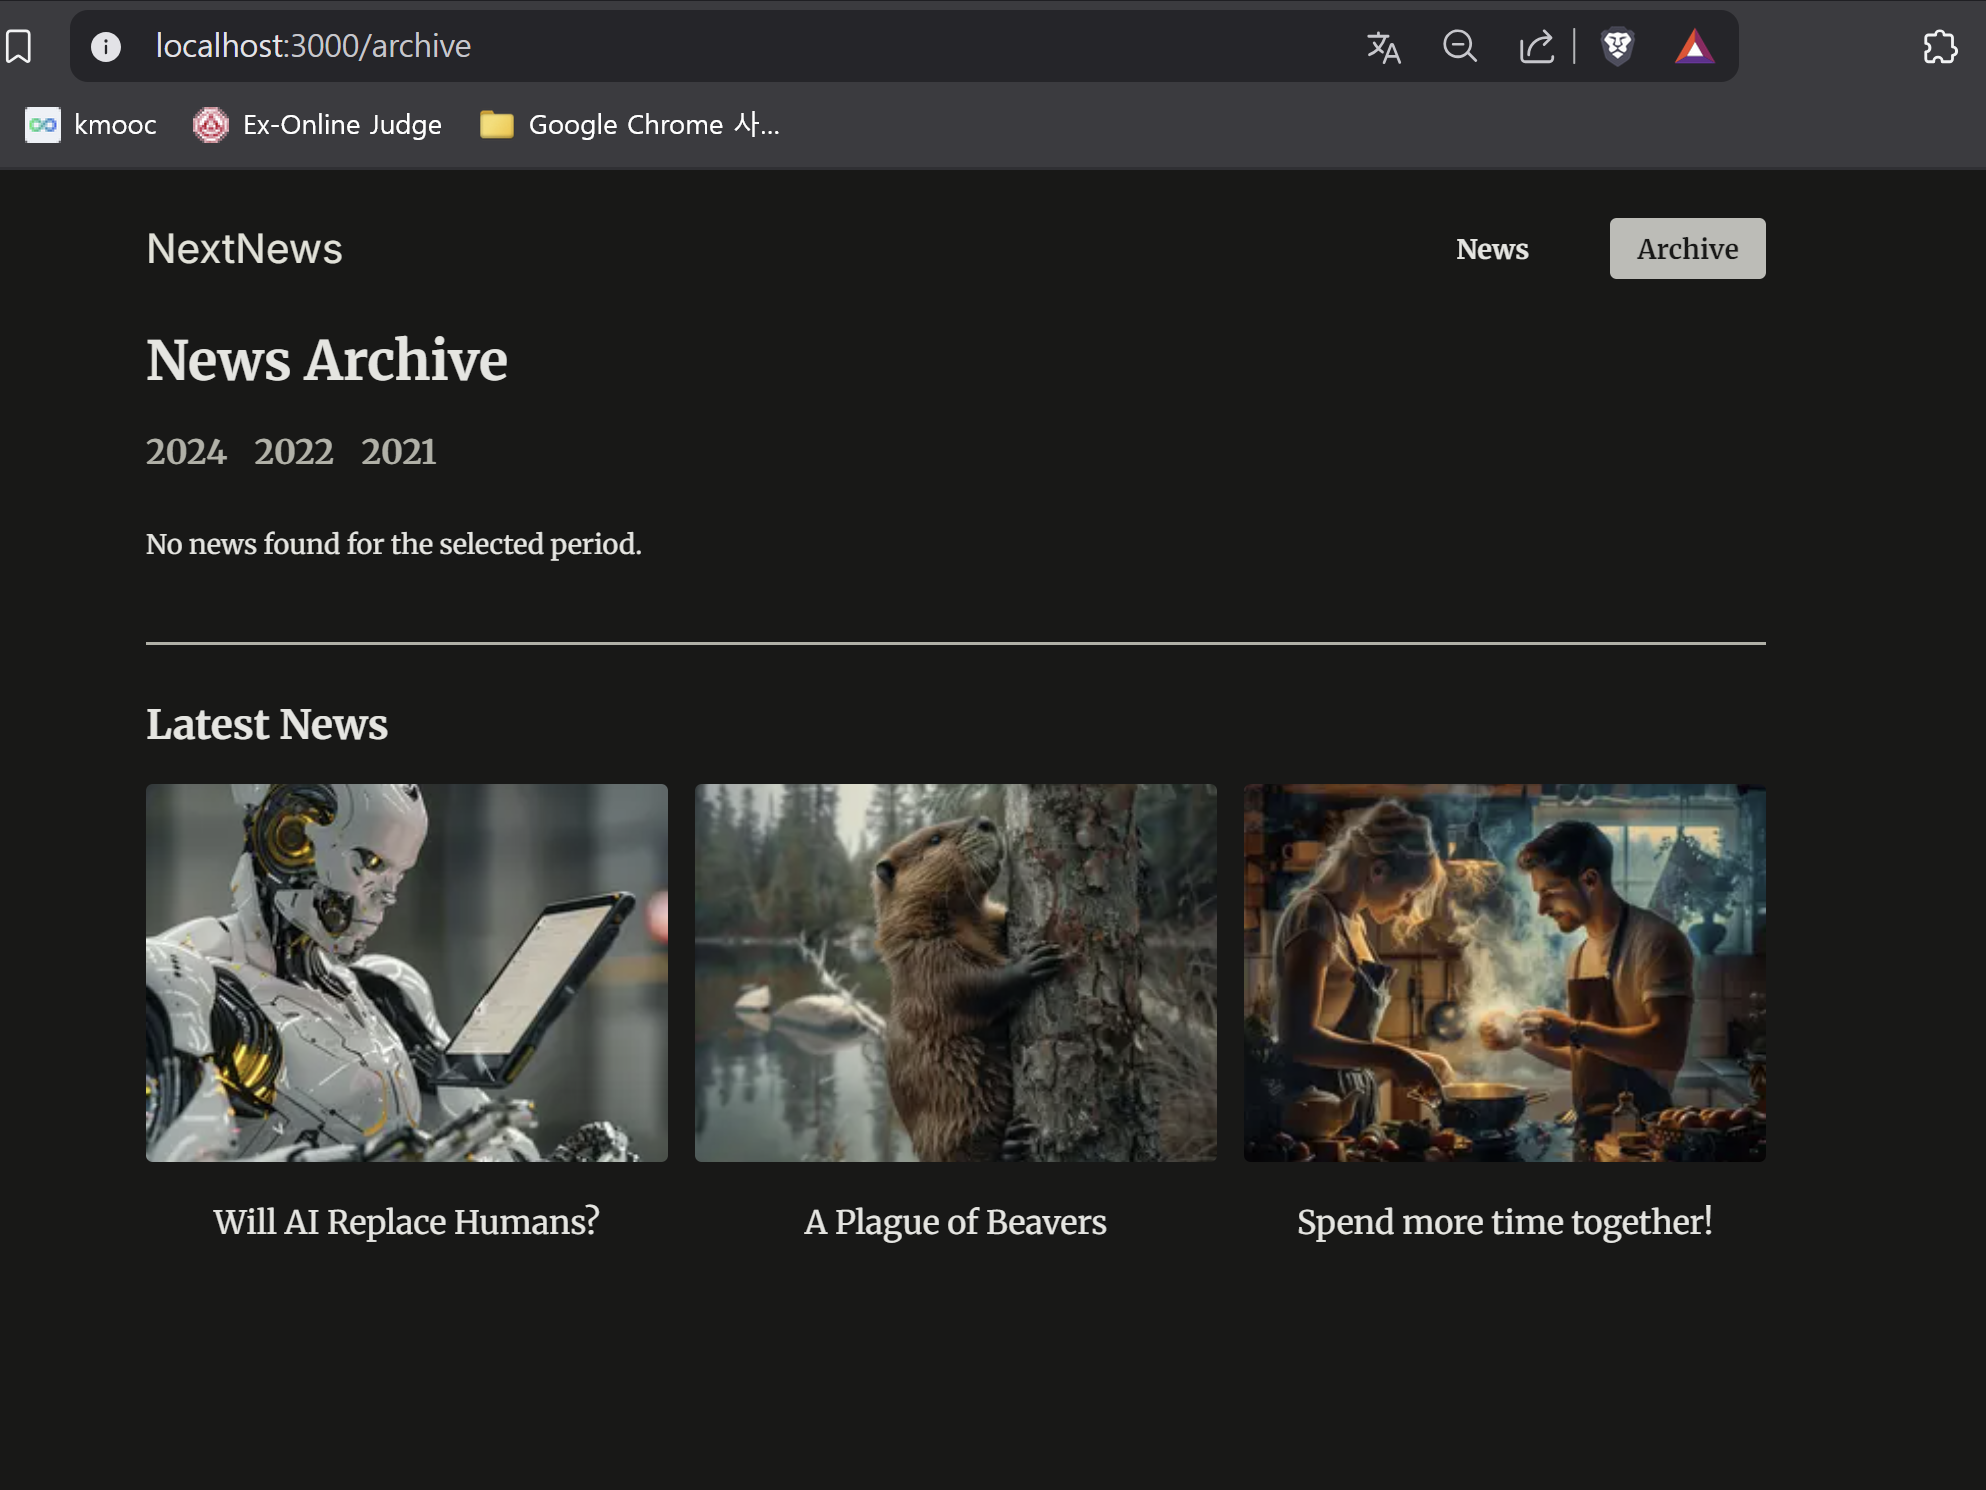Select the Archive nav tab
This screenshot has height=1490, width=1986.
(x=1687, y=249)
